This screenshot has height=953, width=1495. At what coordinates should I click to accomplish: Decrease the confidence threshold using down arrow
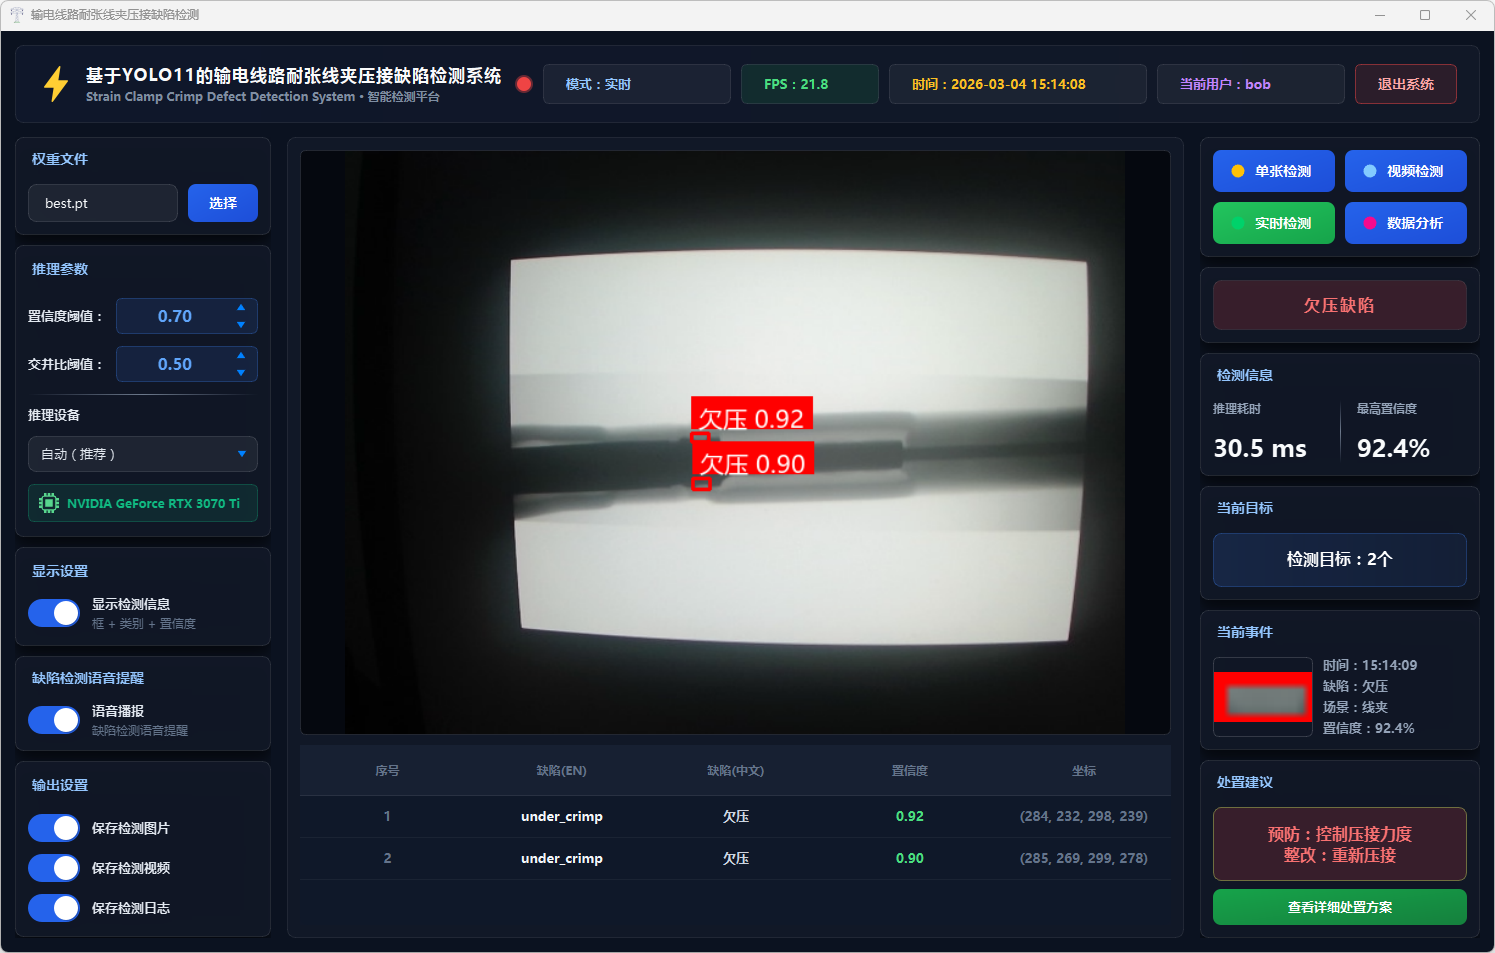[241, 325]
